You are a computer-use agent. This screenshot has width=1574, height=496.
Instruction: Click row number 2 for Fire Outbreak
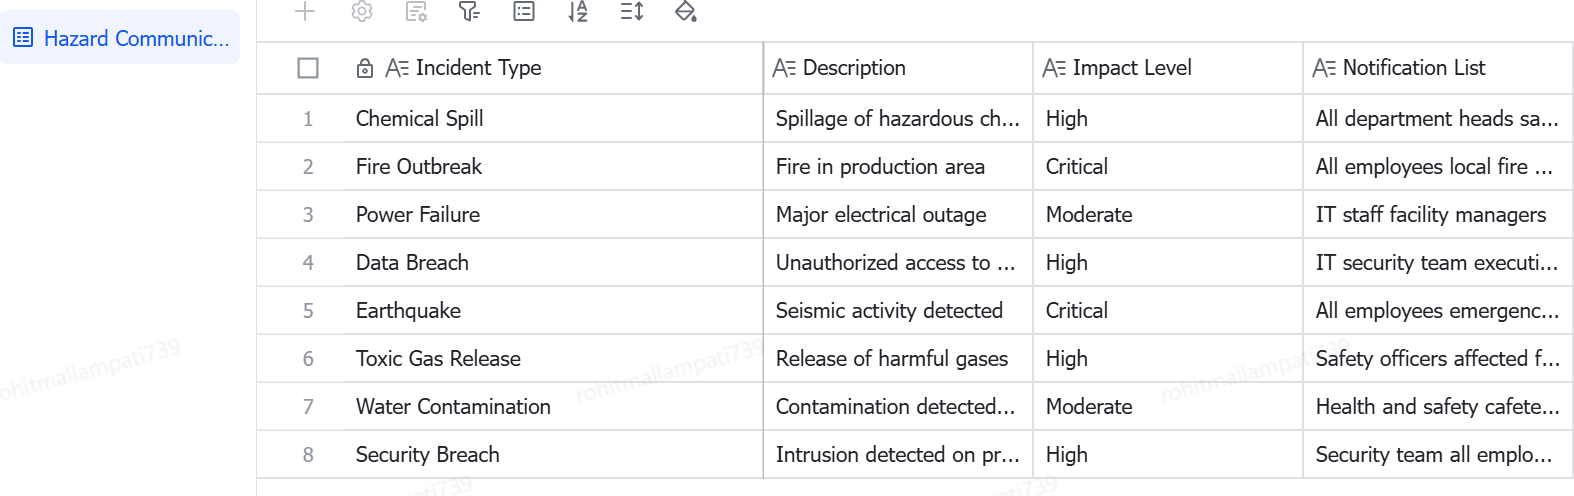308,166
